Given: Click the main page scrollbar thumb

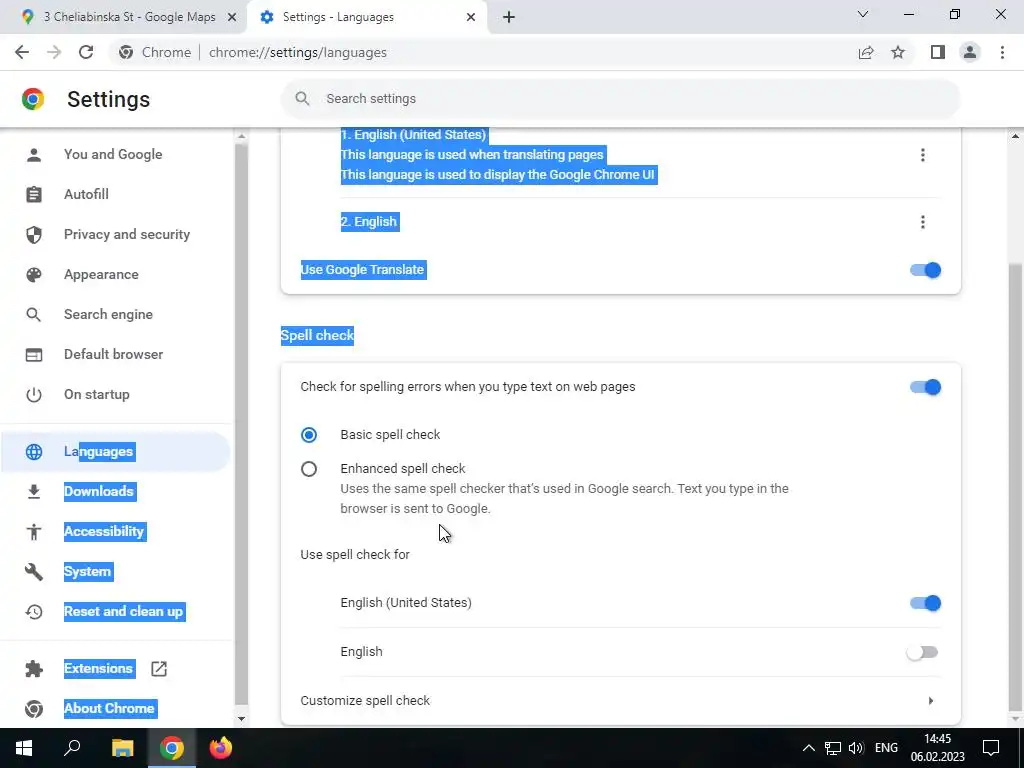Looking at the screenshot, I should tap(1016, 487).
